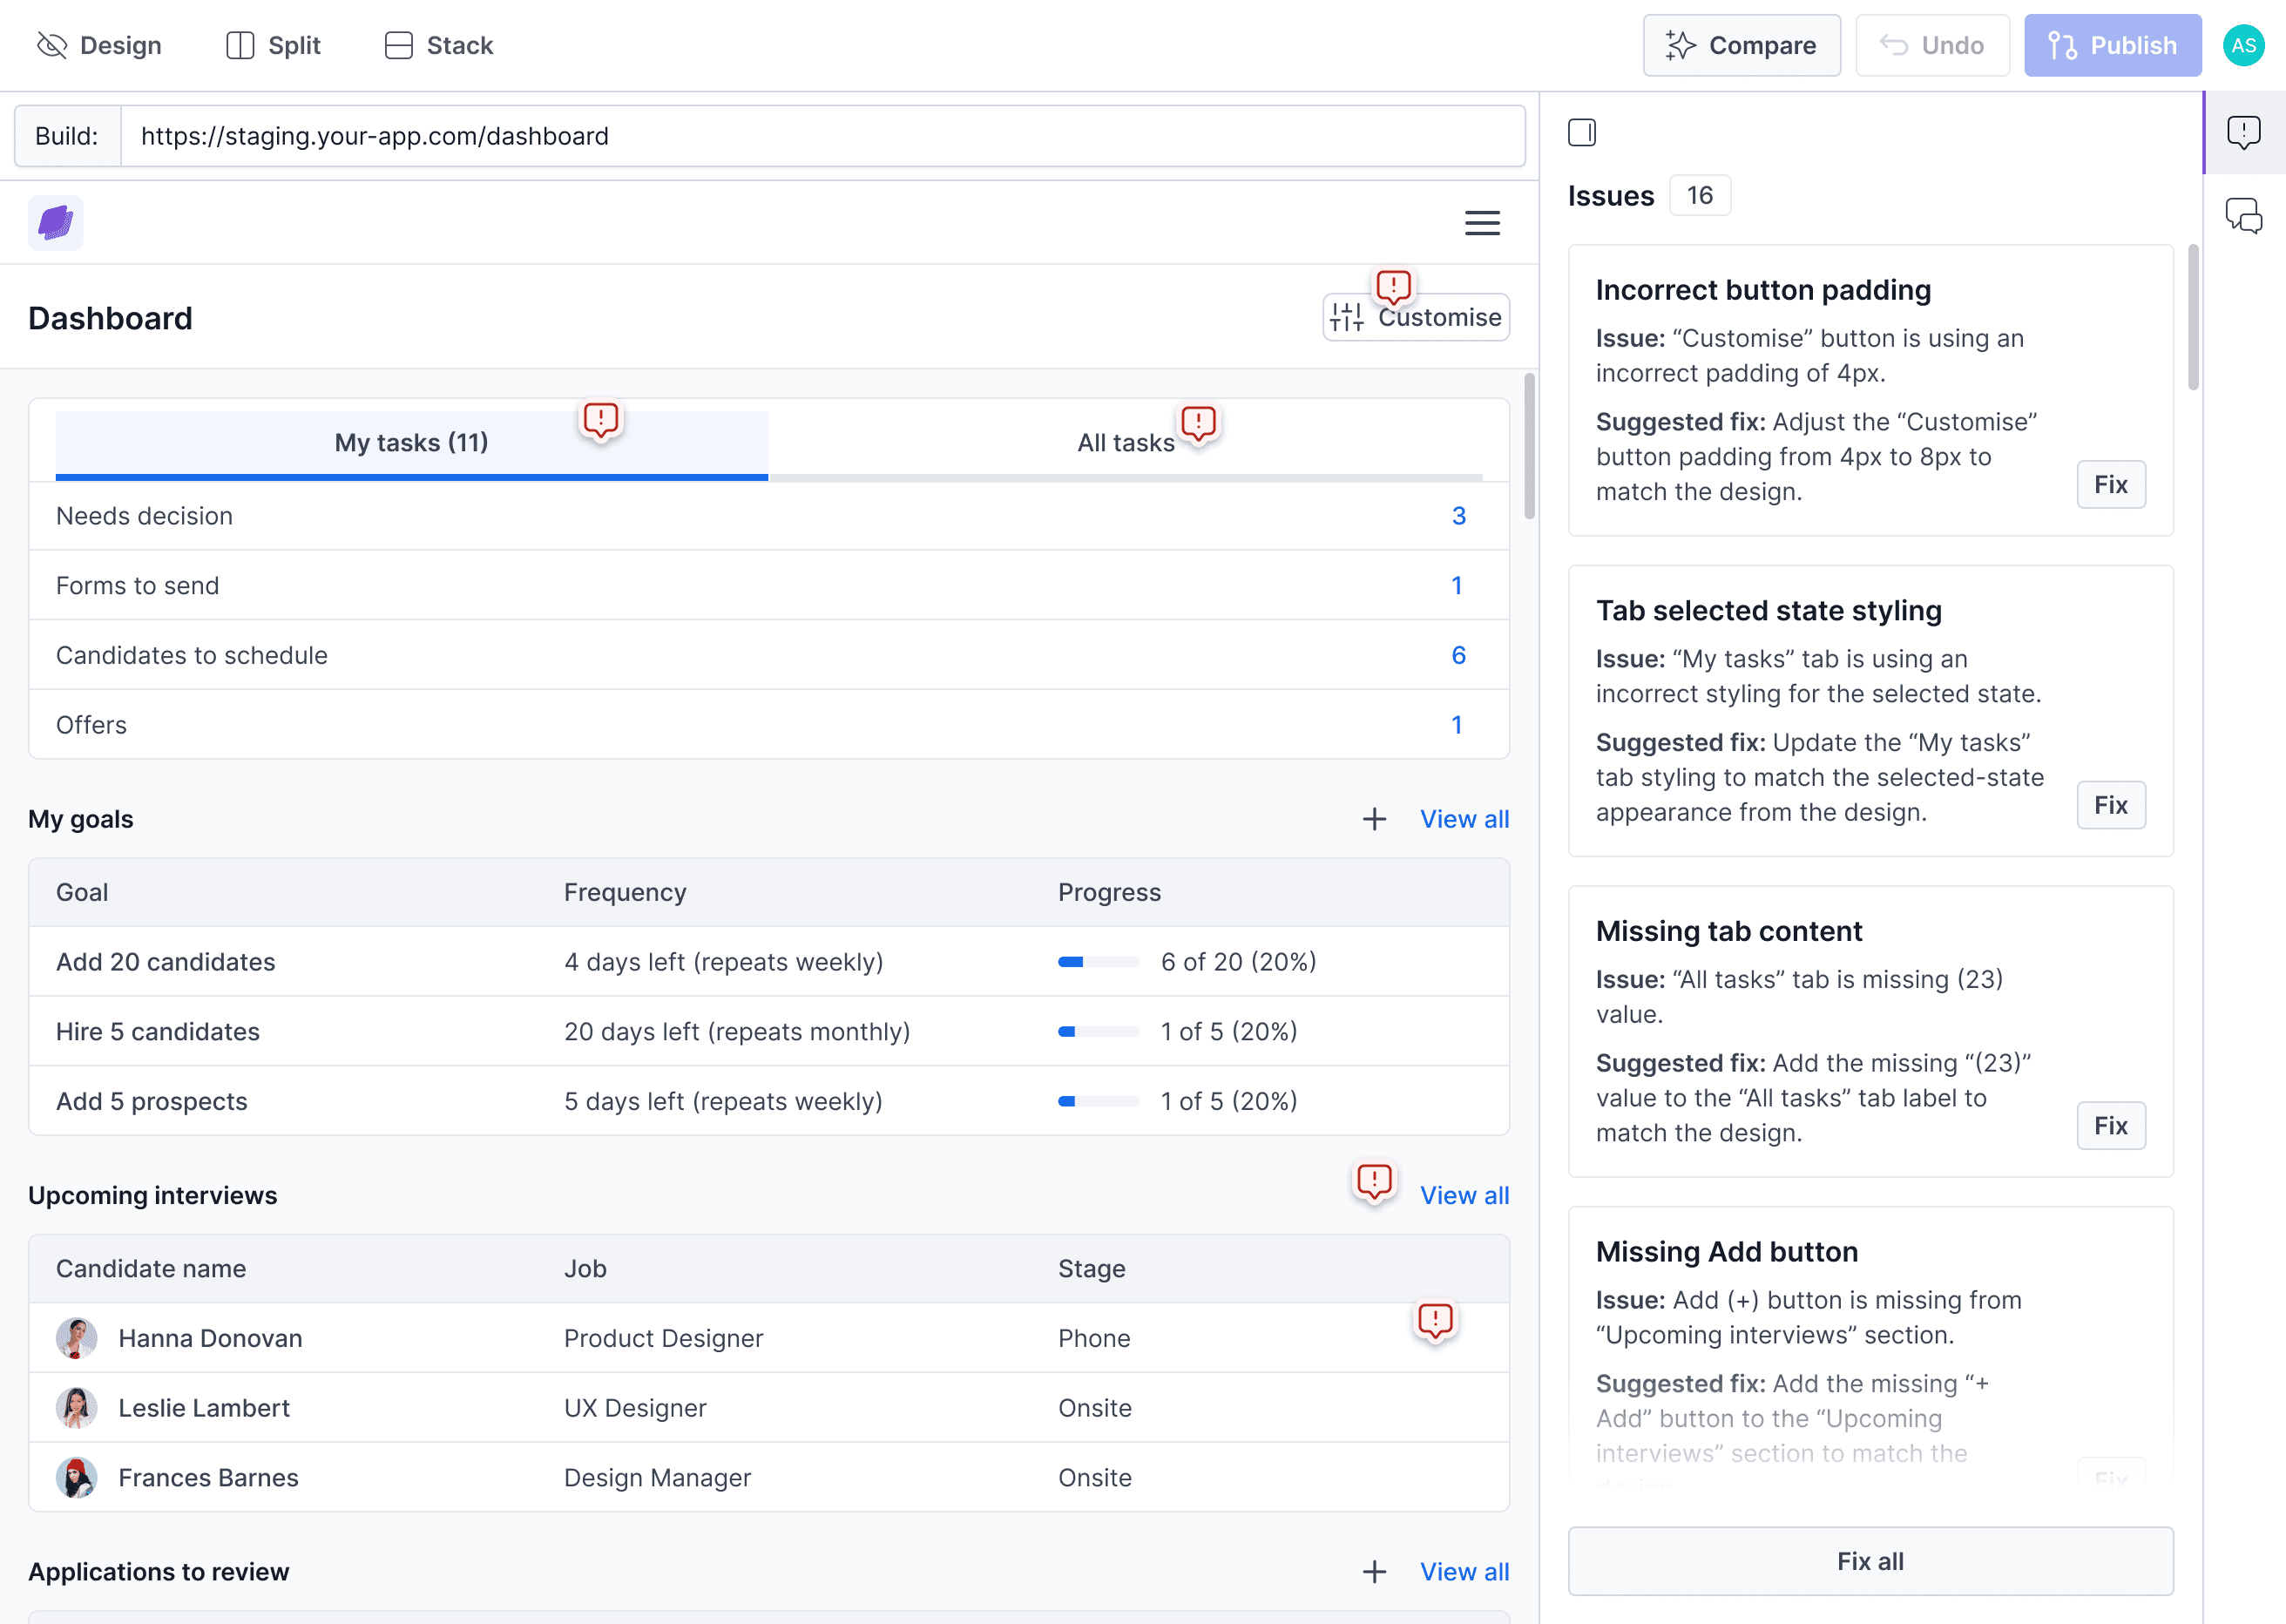Image resolution: width=2286 pixels, height=1624 pixels.
Task: Click the Job column header
Action: click(x=585, y=1269)
